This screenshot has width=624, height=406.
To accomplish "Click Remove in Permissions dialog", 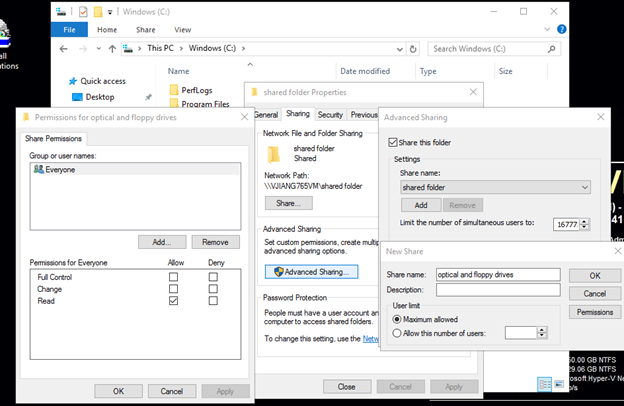I will [x=215, y=242].
